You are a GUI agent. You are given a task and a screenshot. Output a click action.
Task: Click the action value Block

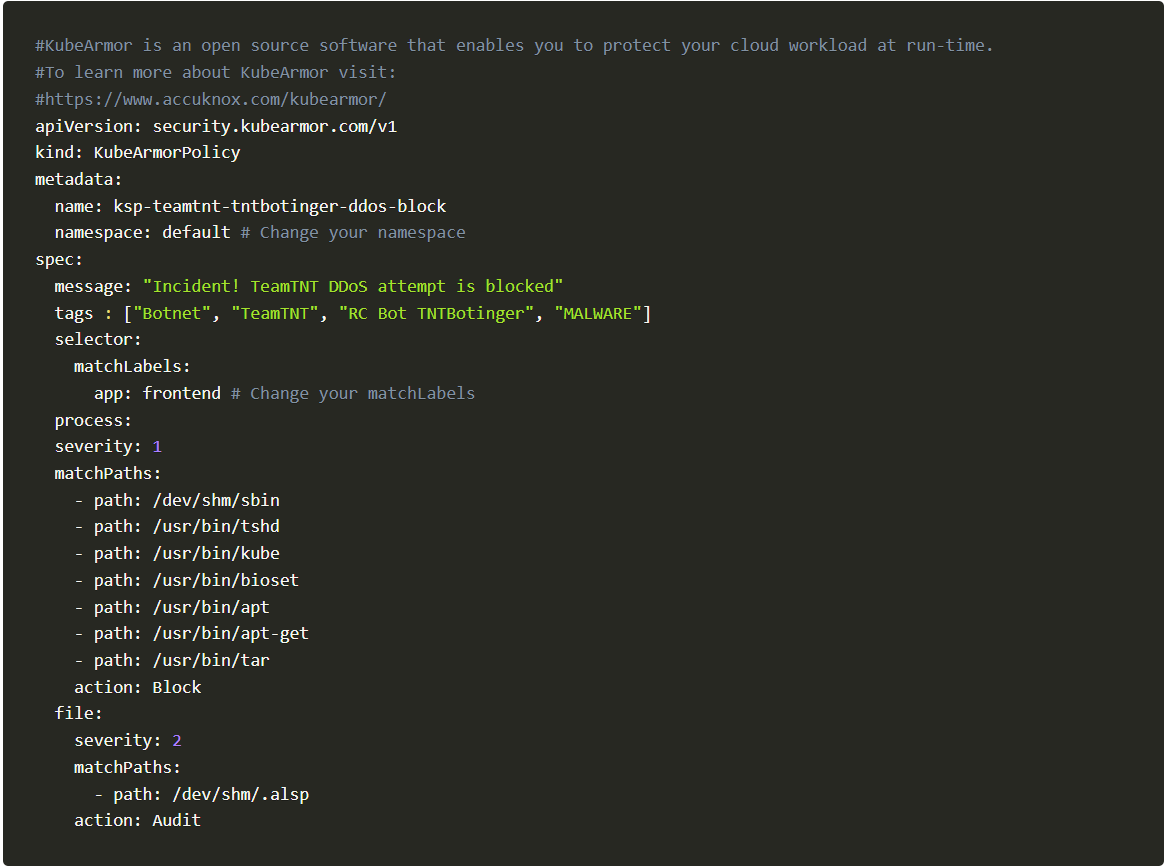(x=177, y=688)
